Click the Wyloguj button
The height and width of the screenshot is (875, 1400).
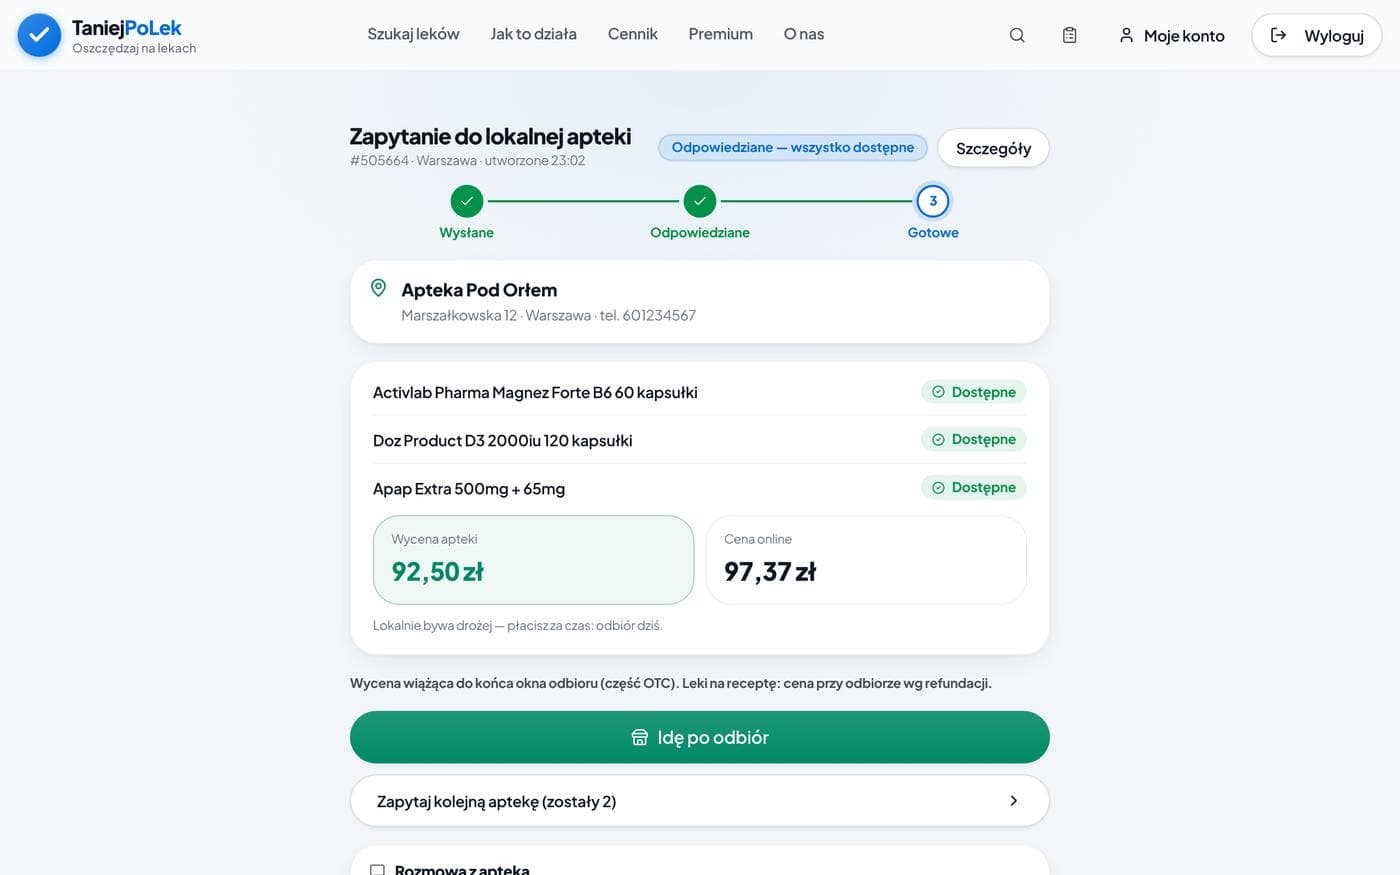coord(1316,35)
